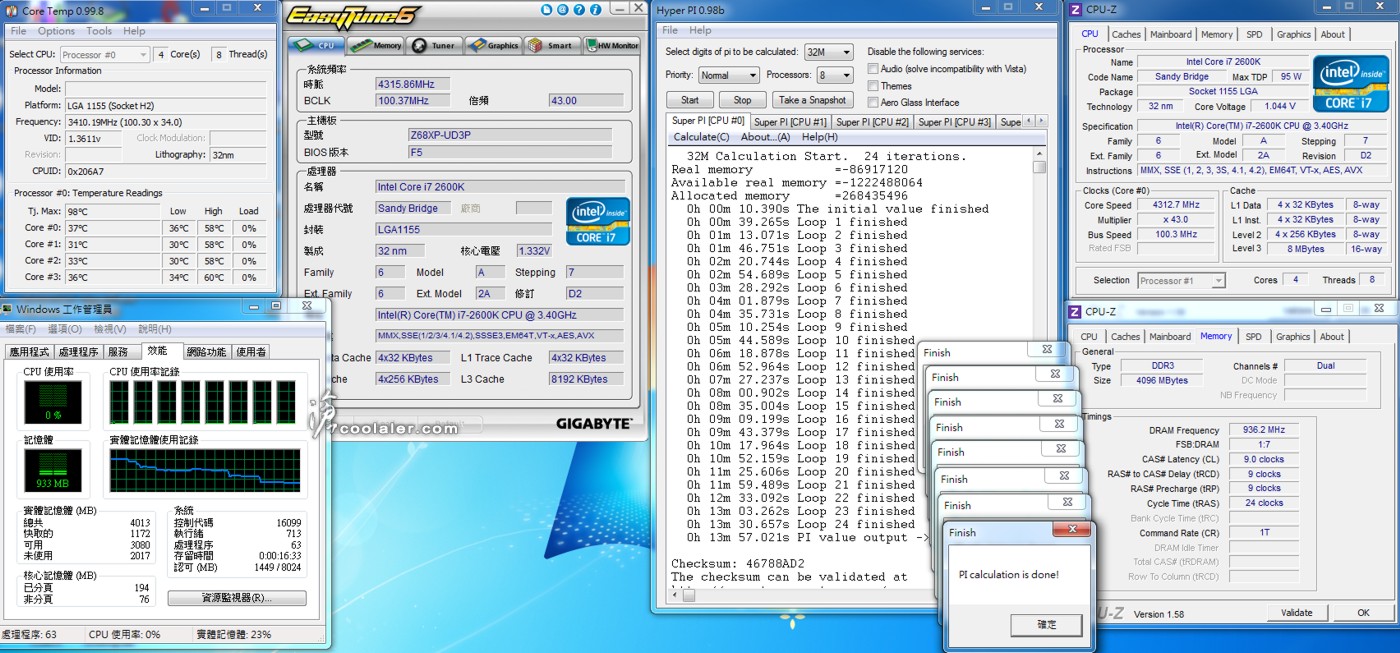Click the Stop button in Hyper PI
This screenshot has height=653, width=1400.
(742, 100)
